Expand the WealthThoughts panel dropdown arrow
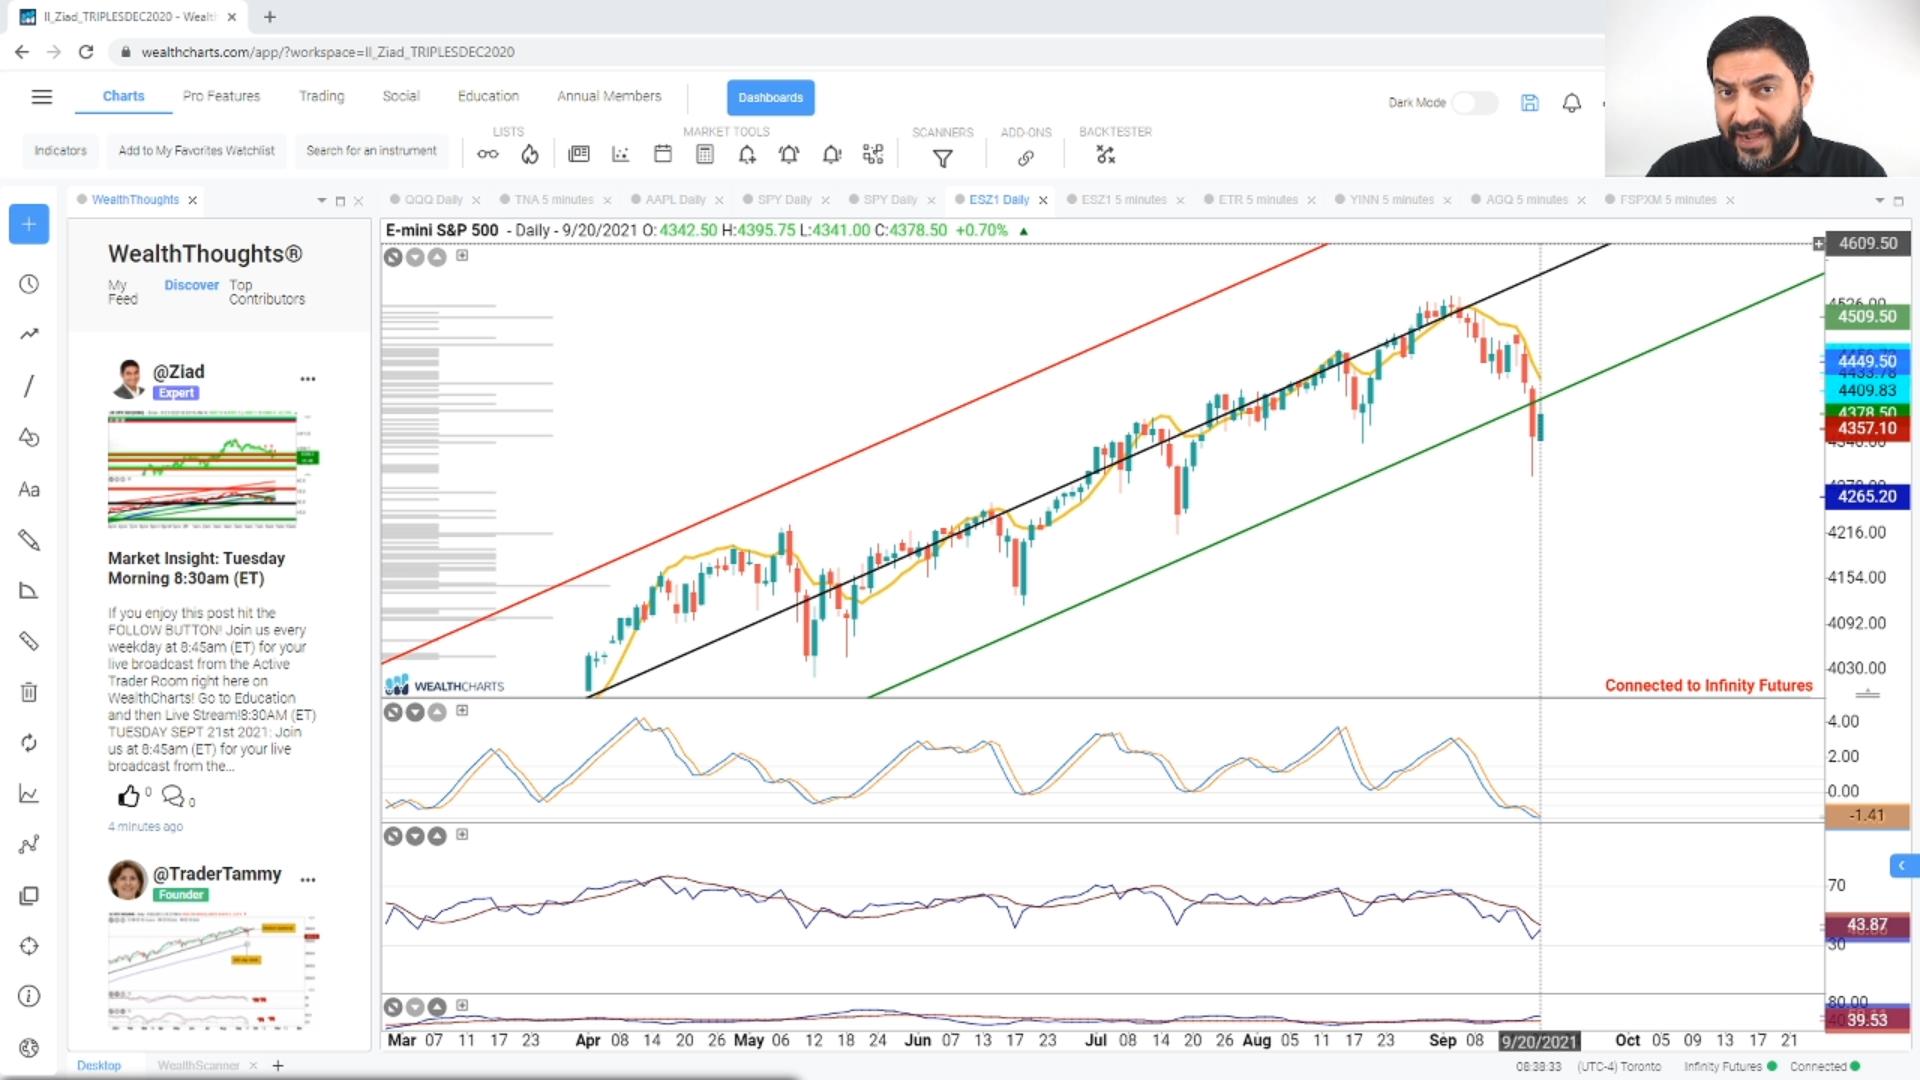The height and width of the screenshot is (1080, 1920). click(x=321, y=200)
